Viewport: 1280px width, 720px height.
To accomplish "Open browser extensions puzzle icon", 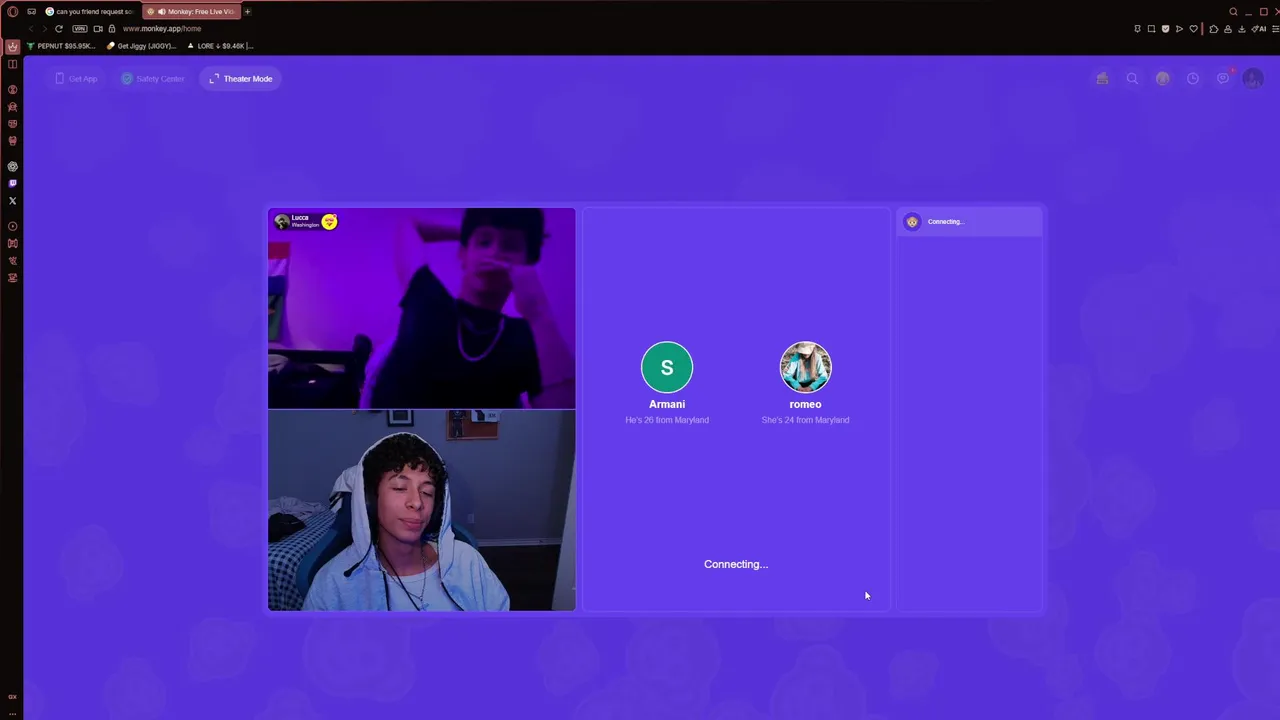I will point(1213,29).
